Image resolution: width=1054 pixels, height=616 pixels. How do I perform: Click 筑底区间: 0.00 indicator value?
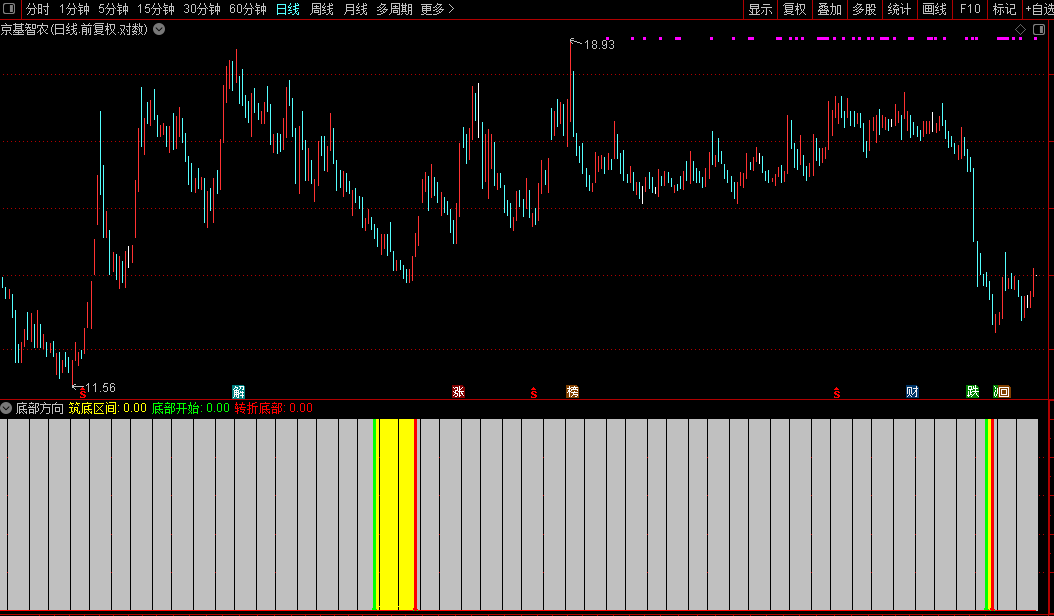(108, 408)
